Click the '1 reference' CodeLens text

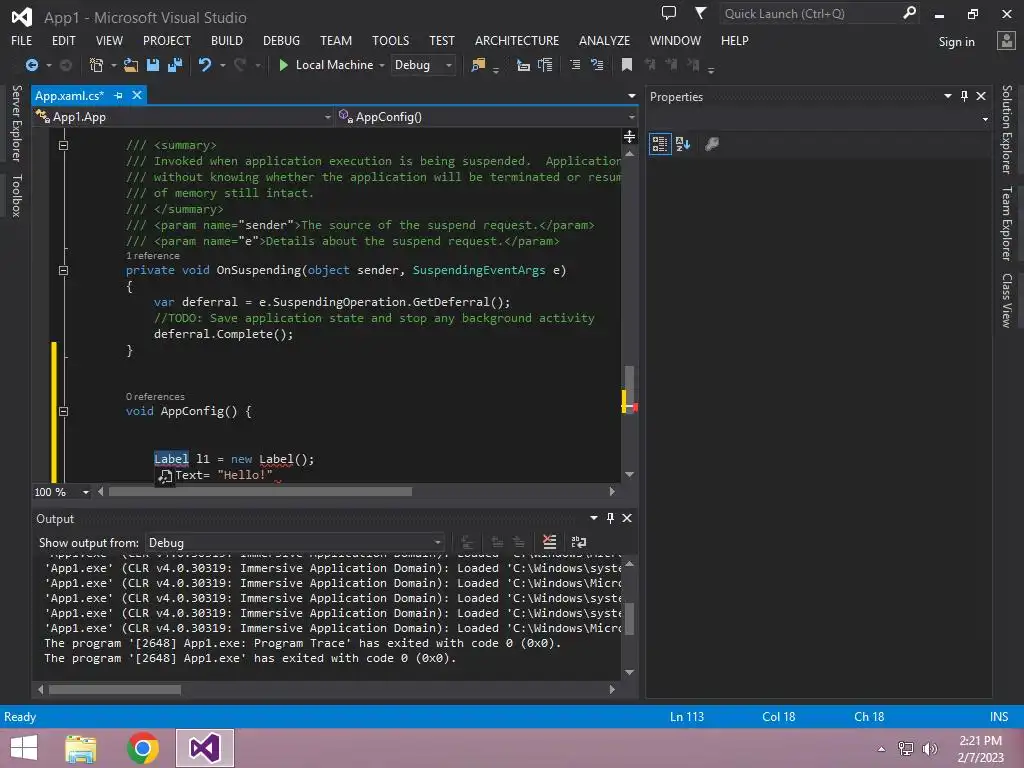pyautogui.click(x=153, y=255)
